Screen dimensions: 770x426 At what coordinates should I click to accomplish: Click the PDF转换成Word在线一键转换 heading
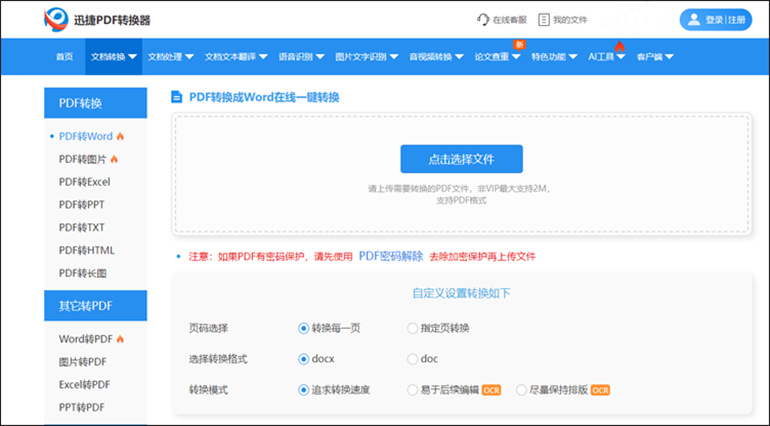[x=264, y=97]
